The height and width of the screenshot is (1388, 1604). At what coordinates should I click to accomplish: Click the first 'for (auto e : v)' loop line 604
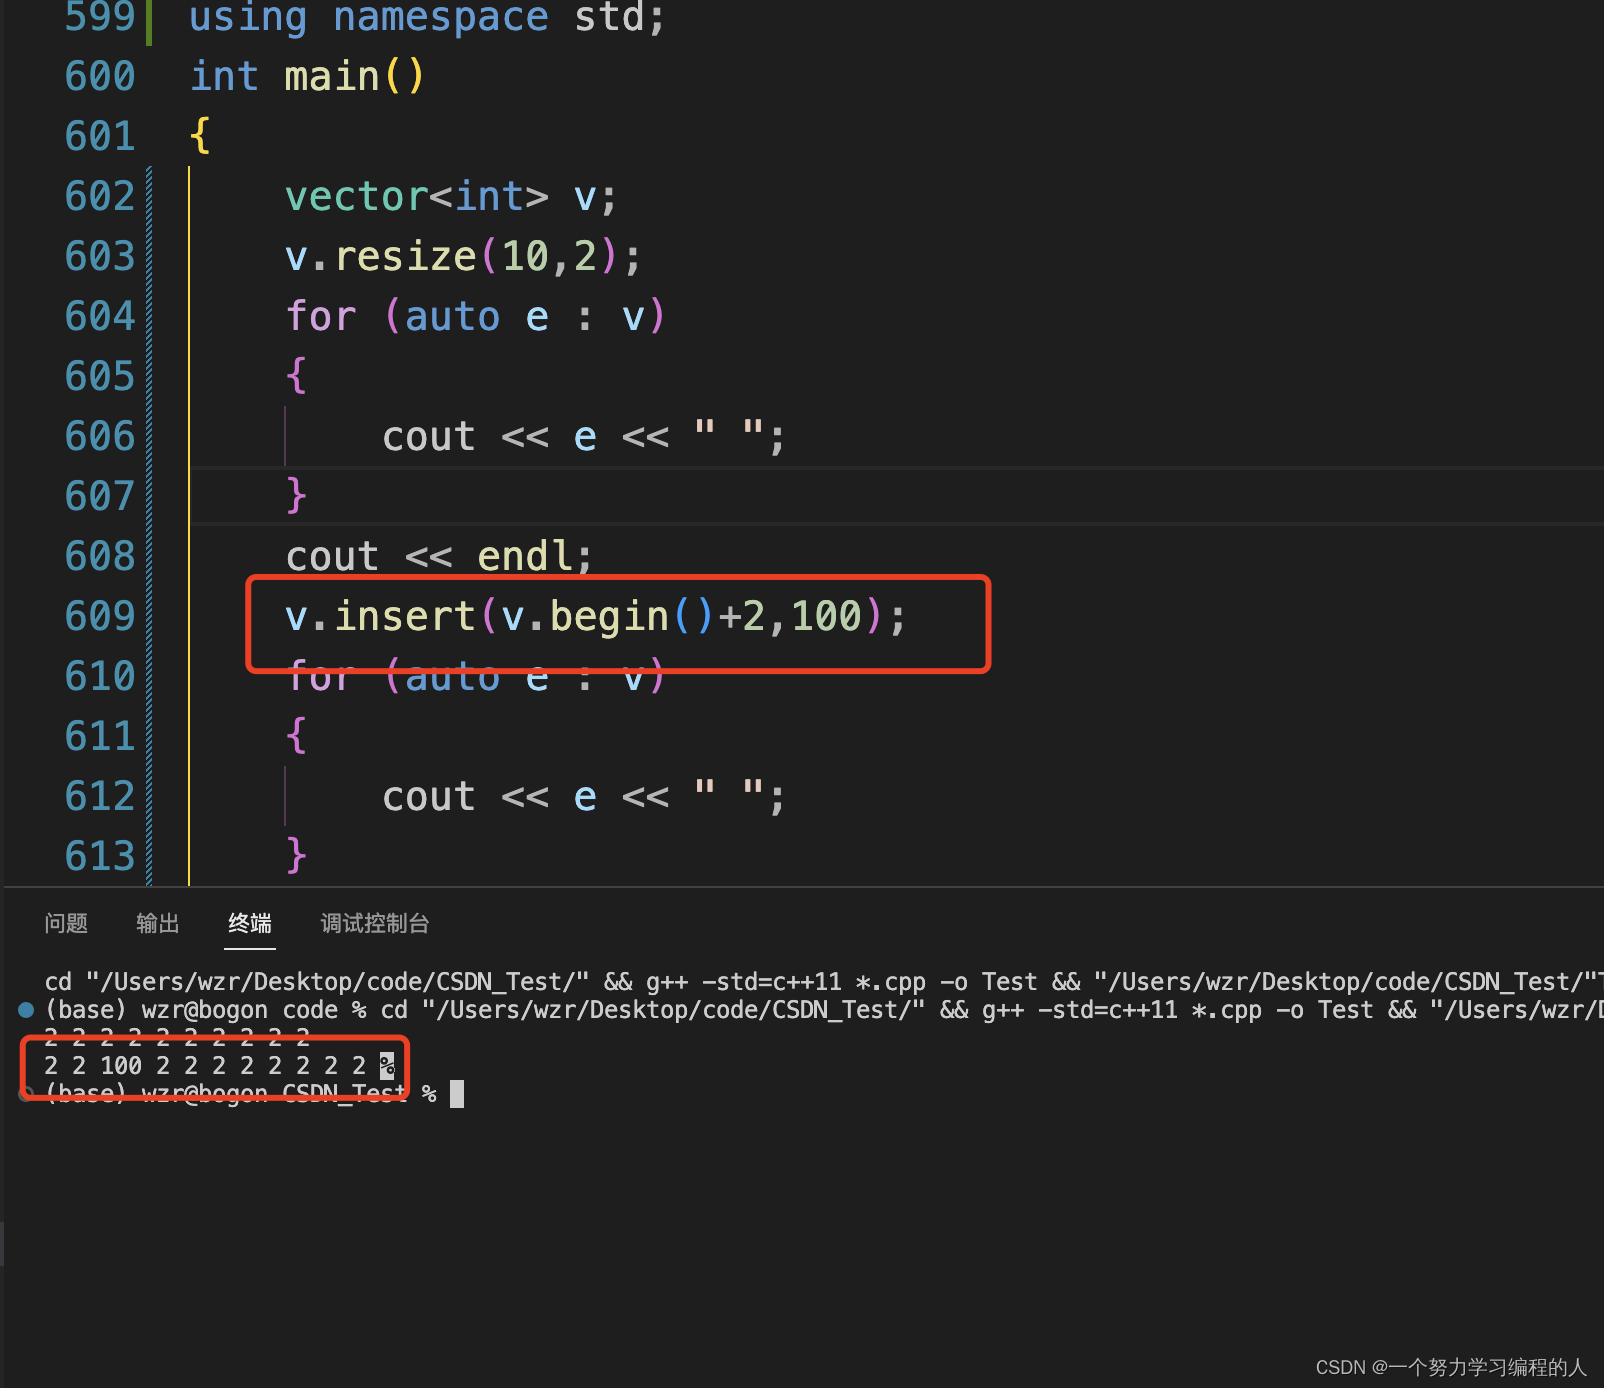tap(475, 316)
